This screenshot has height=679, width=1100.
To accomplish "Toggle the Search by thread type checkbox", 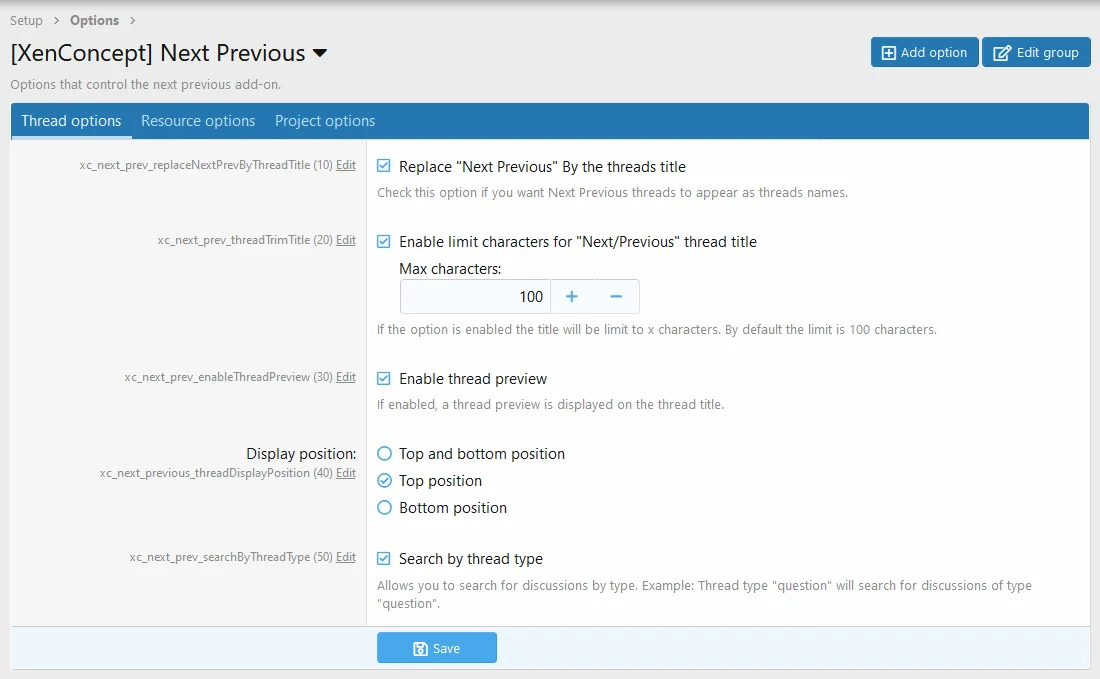I will tap(382, 559).
